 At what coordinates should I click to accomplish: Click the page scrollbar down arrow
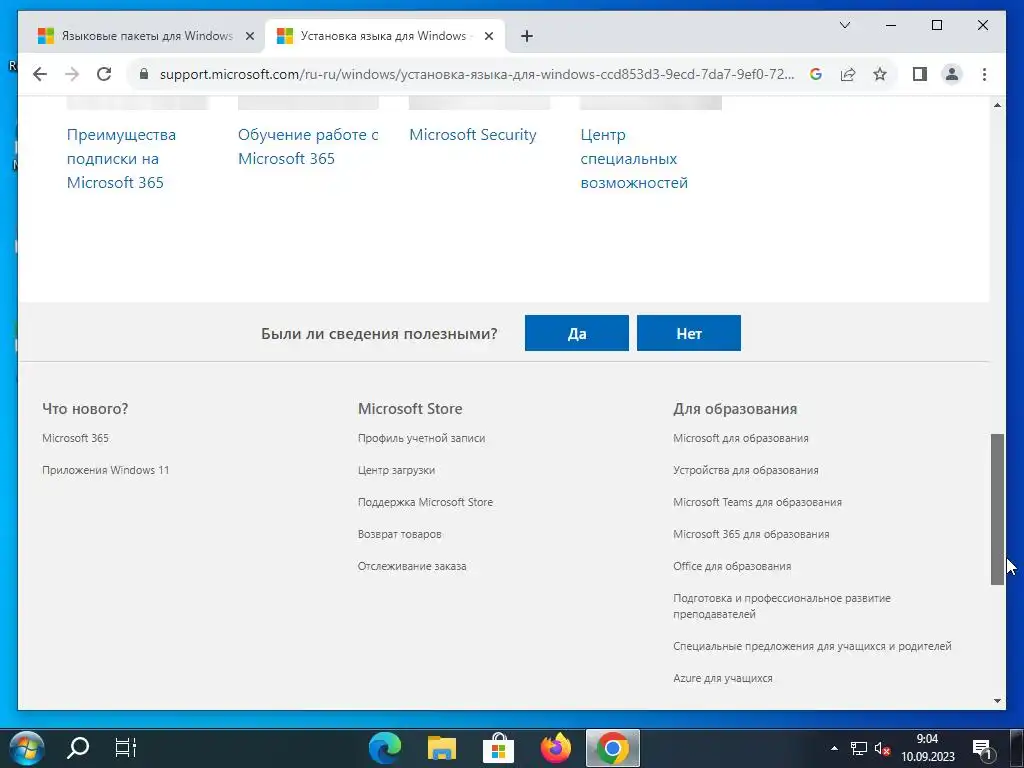tap(997, 701)
